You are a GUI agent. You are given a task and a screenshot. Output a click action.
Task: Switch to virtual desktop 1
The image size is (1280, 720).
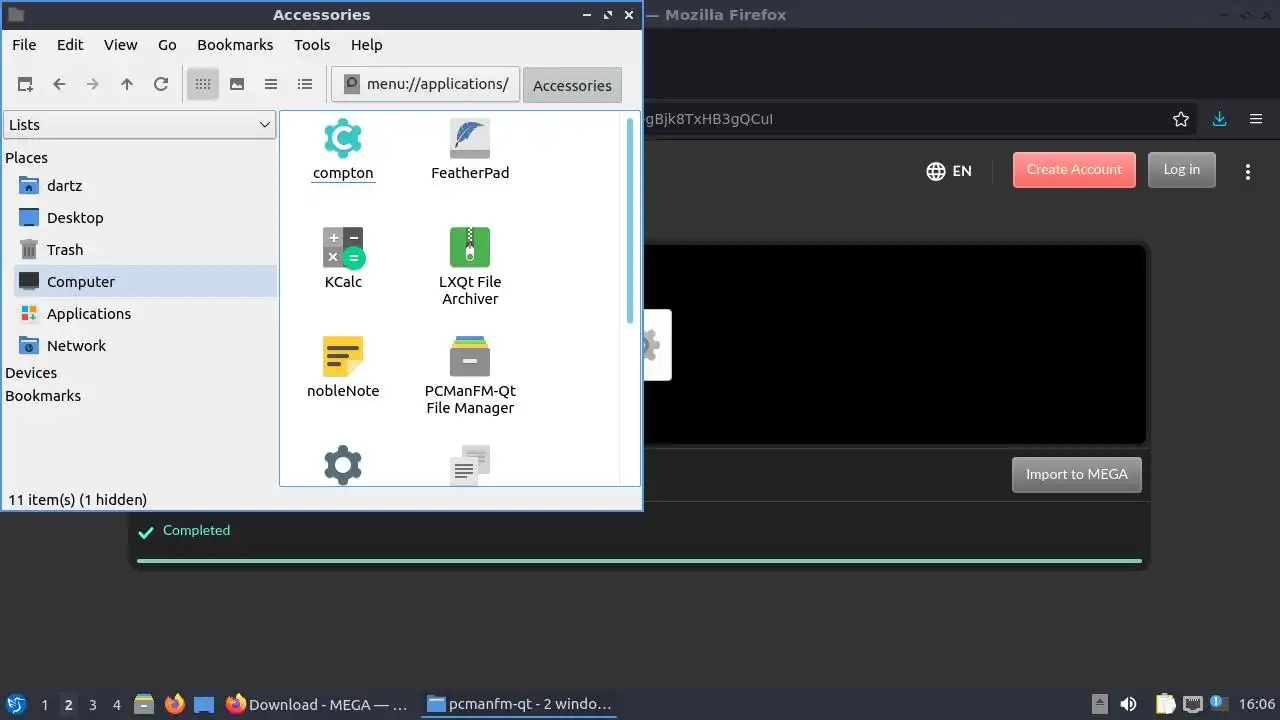pyautogui.click(x=44, y=705)
